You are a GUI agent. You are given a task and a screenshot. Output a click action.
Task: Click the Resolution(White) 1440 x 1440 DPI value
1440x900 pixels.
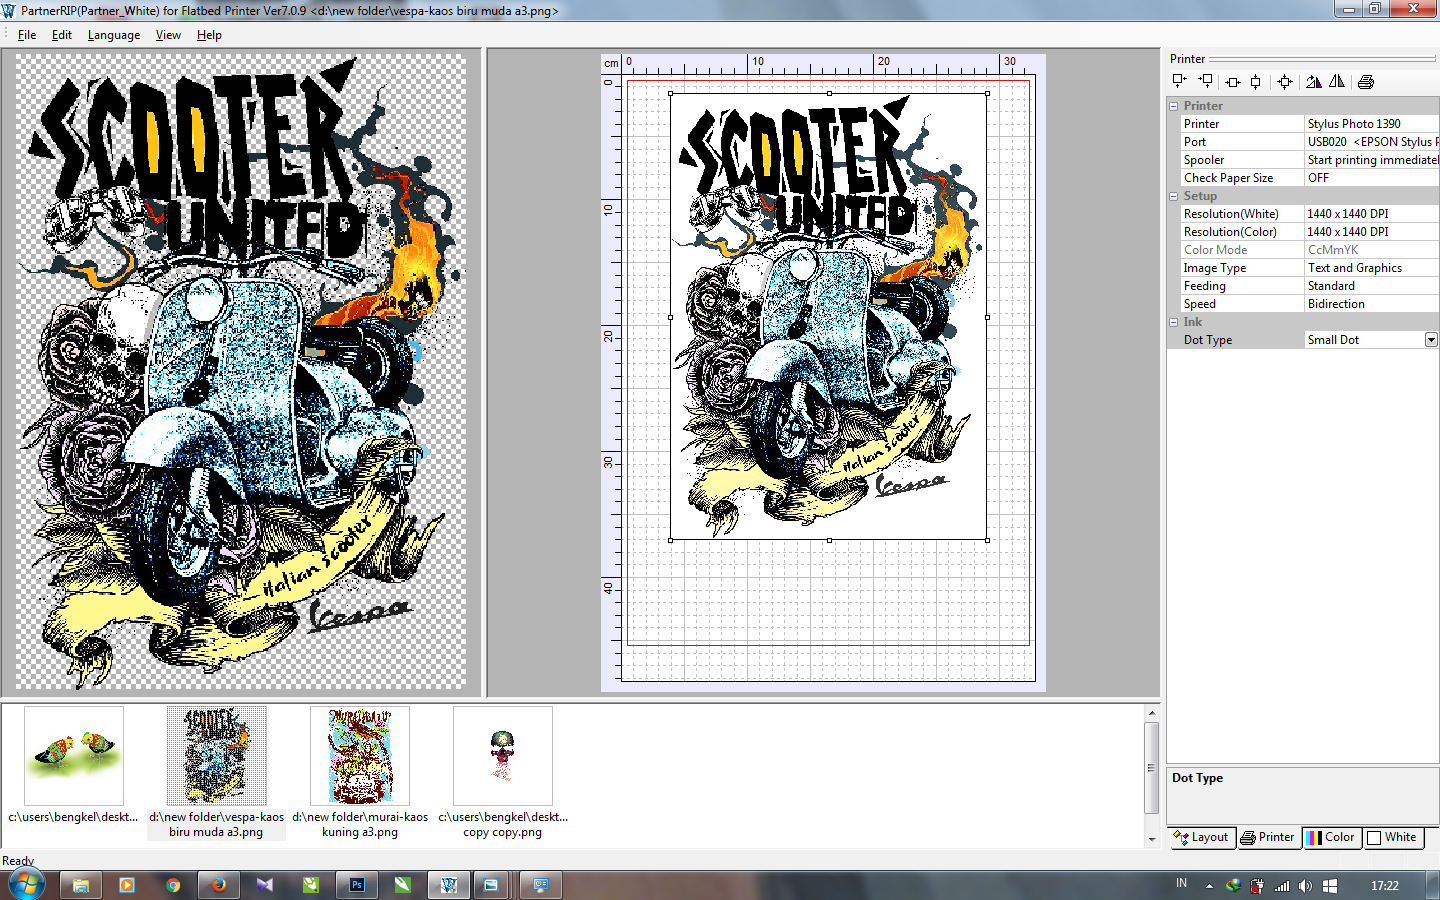(1372, 214)
